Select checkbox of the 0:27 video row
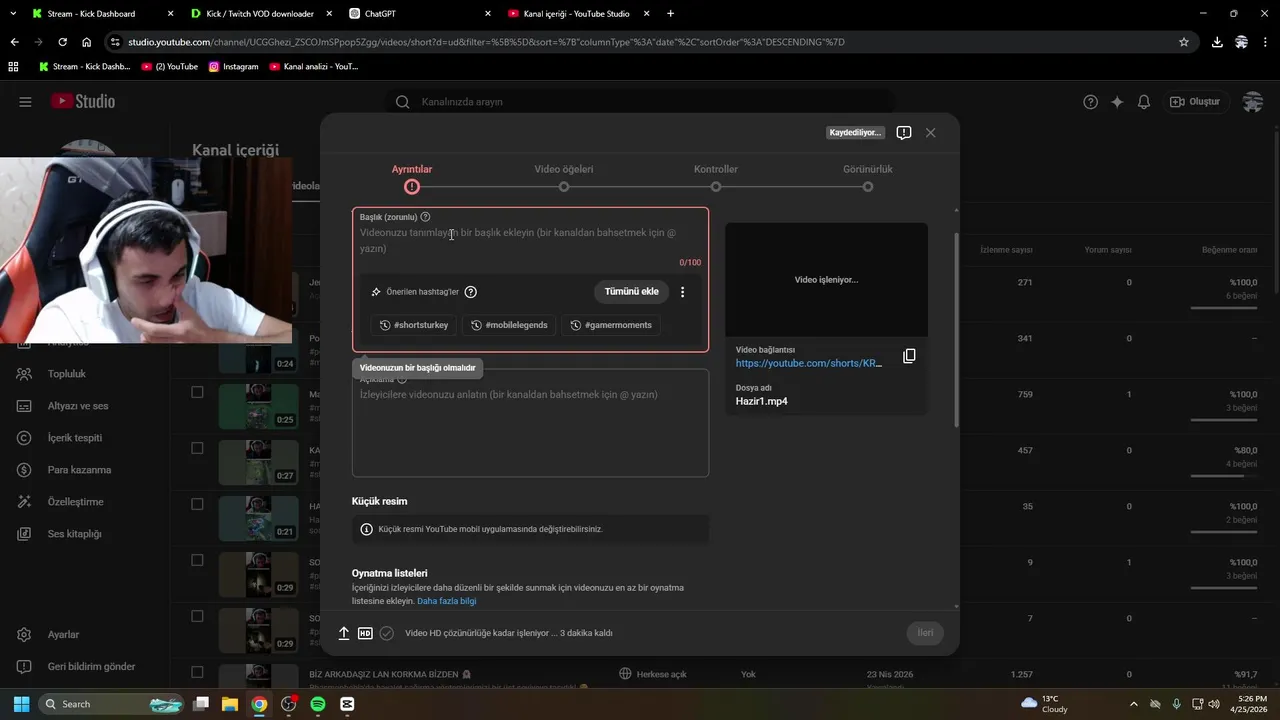 pos(197,448)
